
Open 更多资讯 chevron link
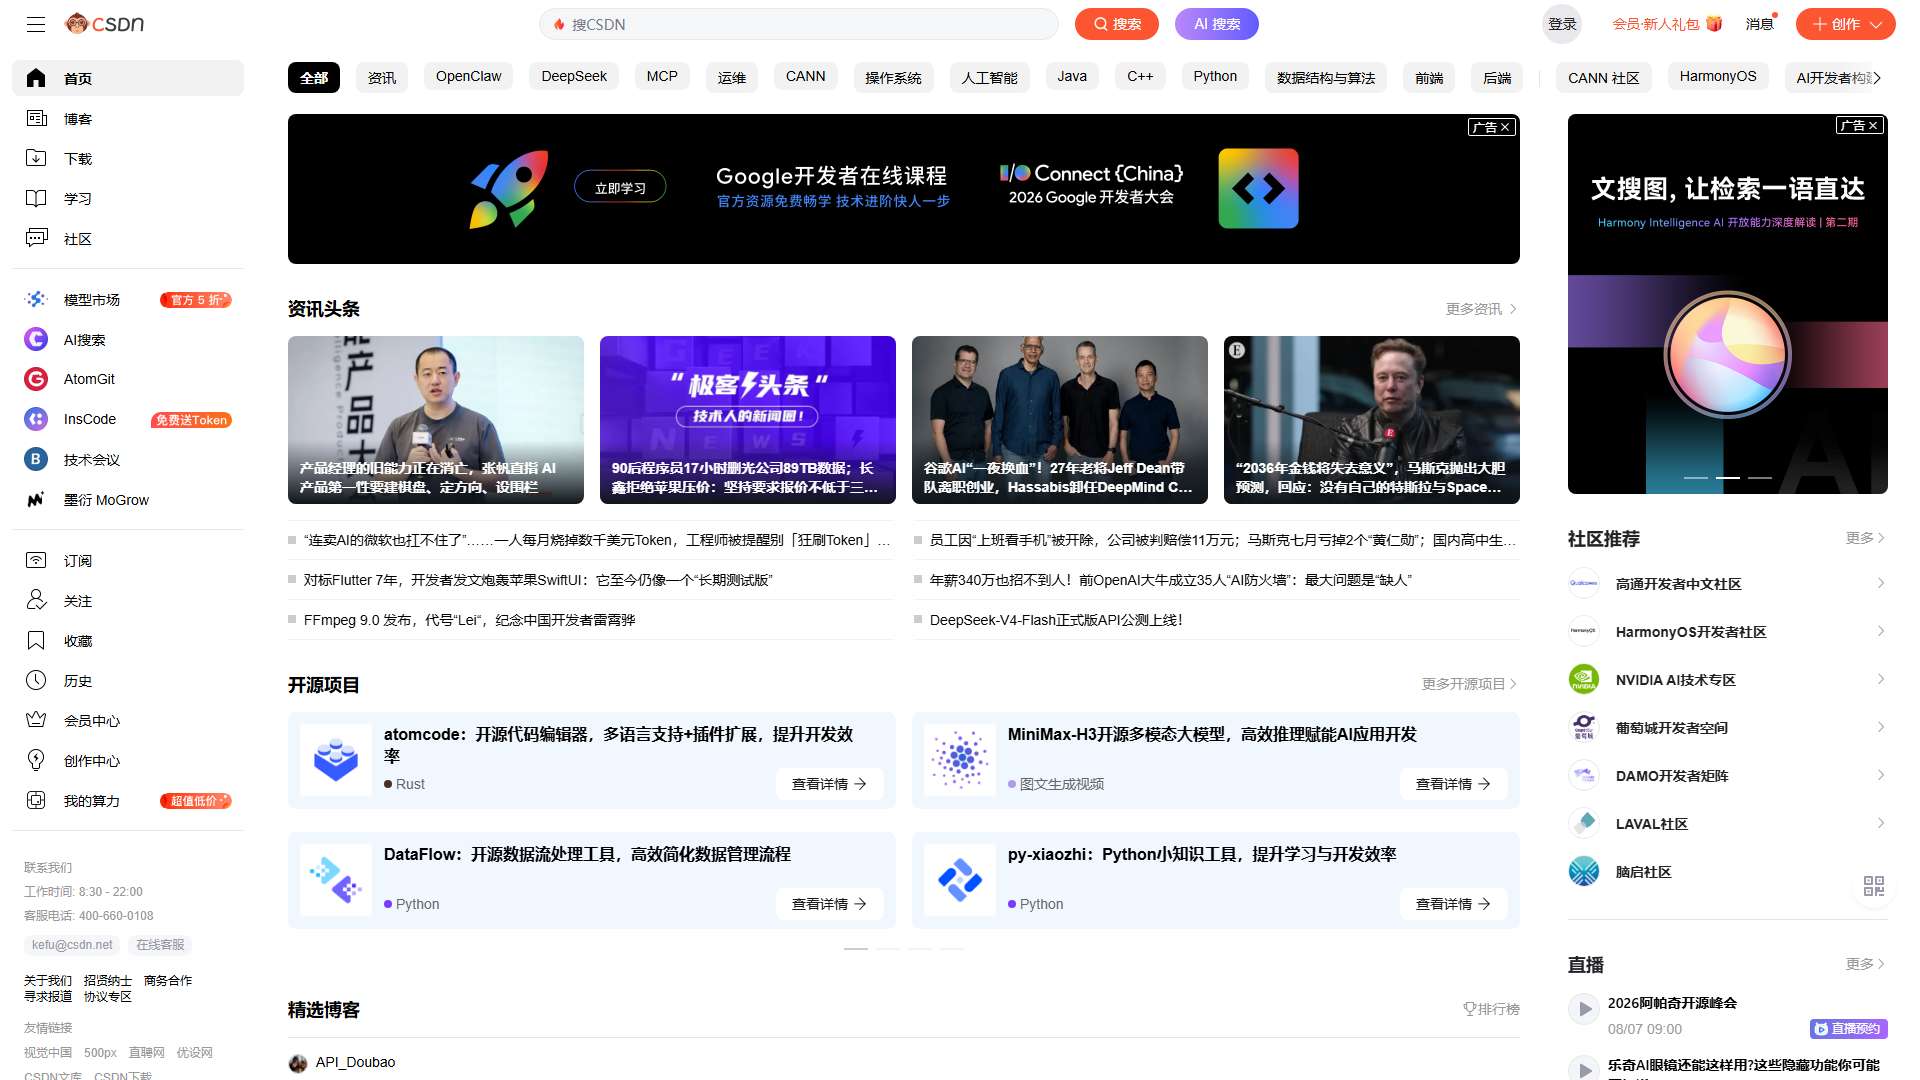click(x=1482, y=309)
